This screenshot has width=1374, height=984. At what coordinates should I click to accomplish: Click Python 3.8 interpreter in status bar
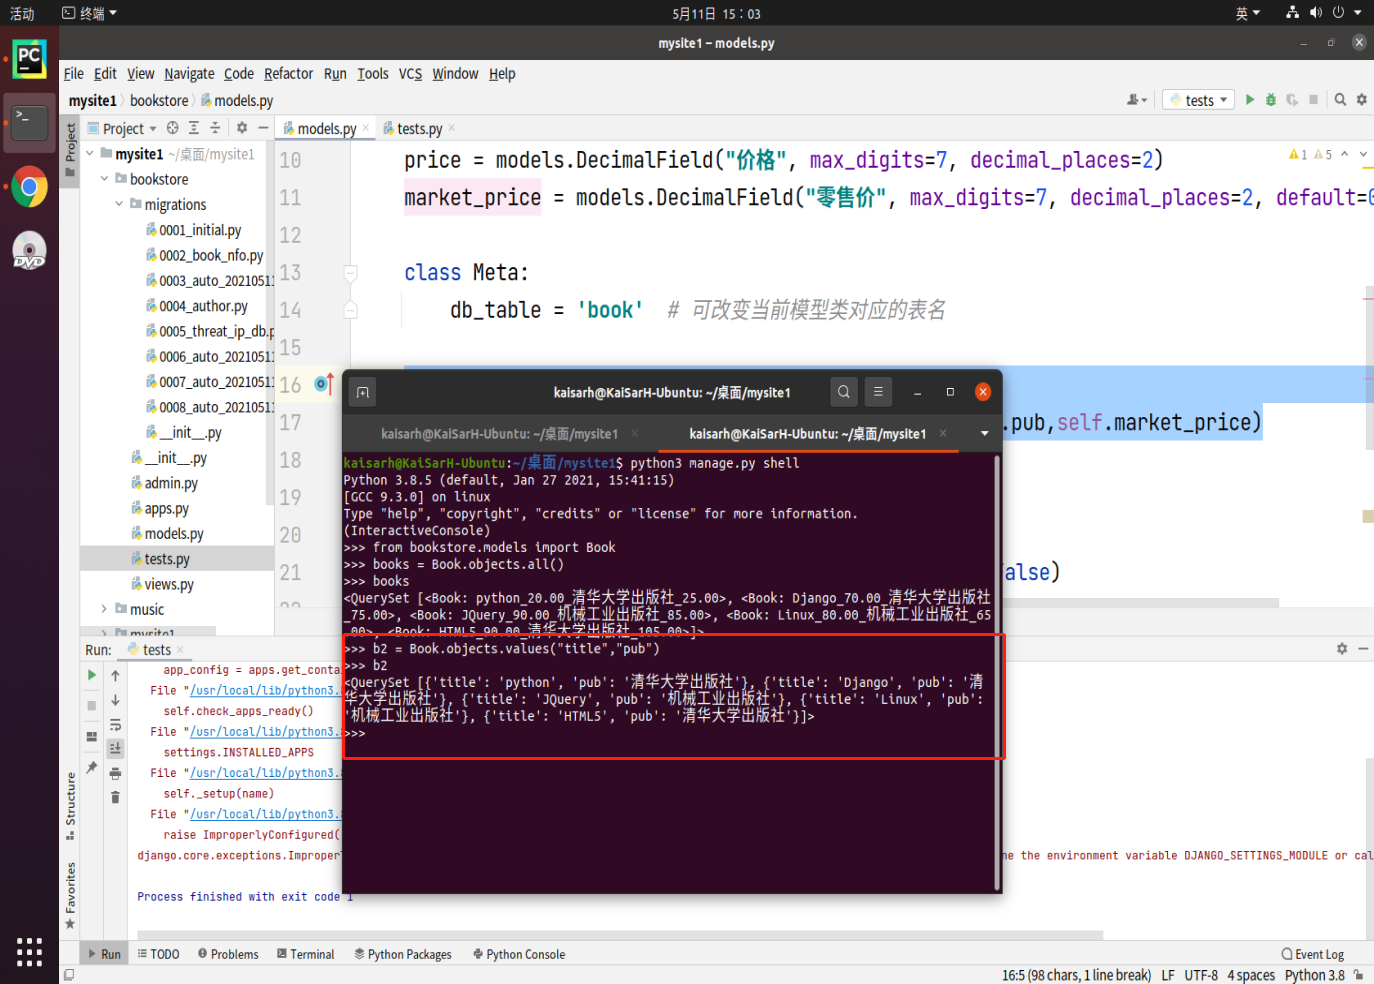pos(1314,975)
